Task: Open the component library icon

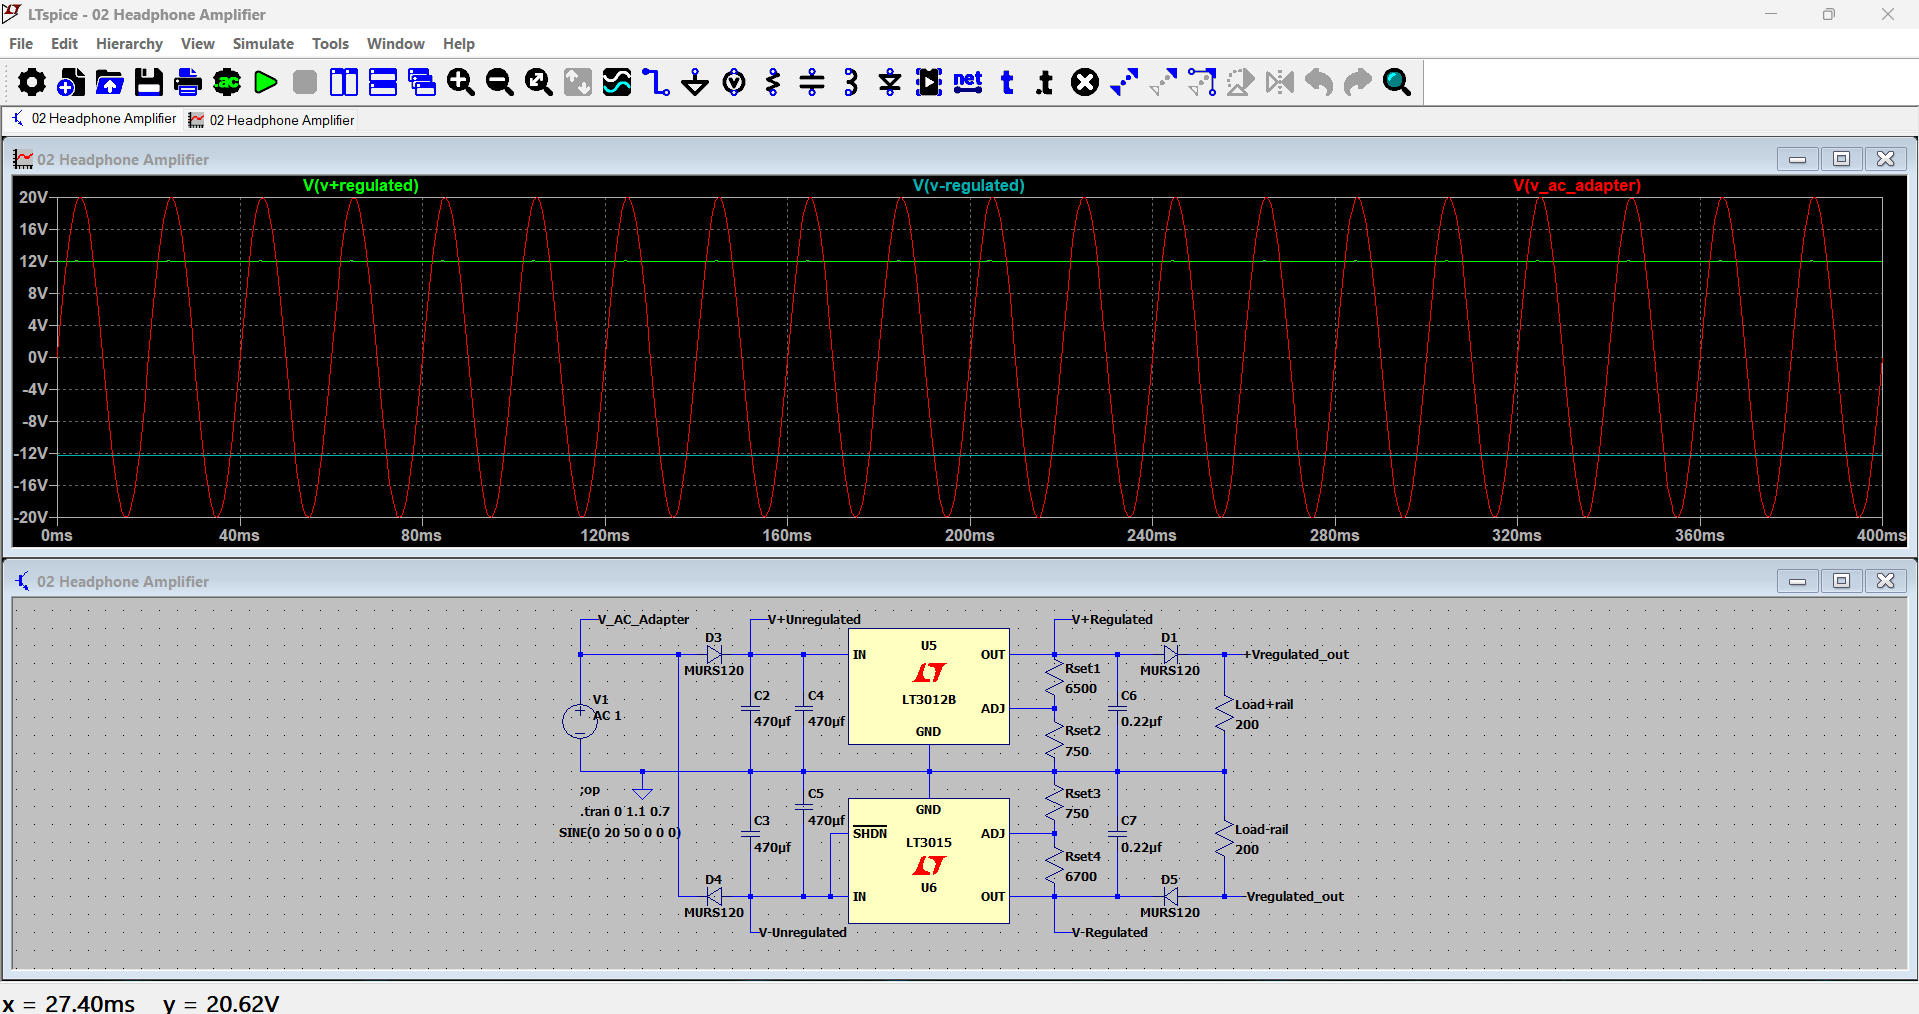Action: 929,82
